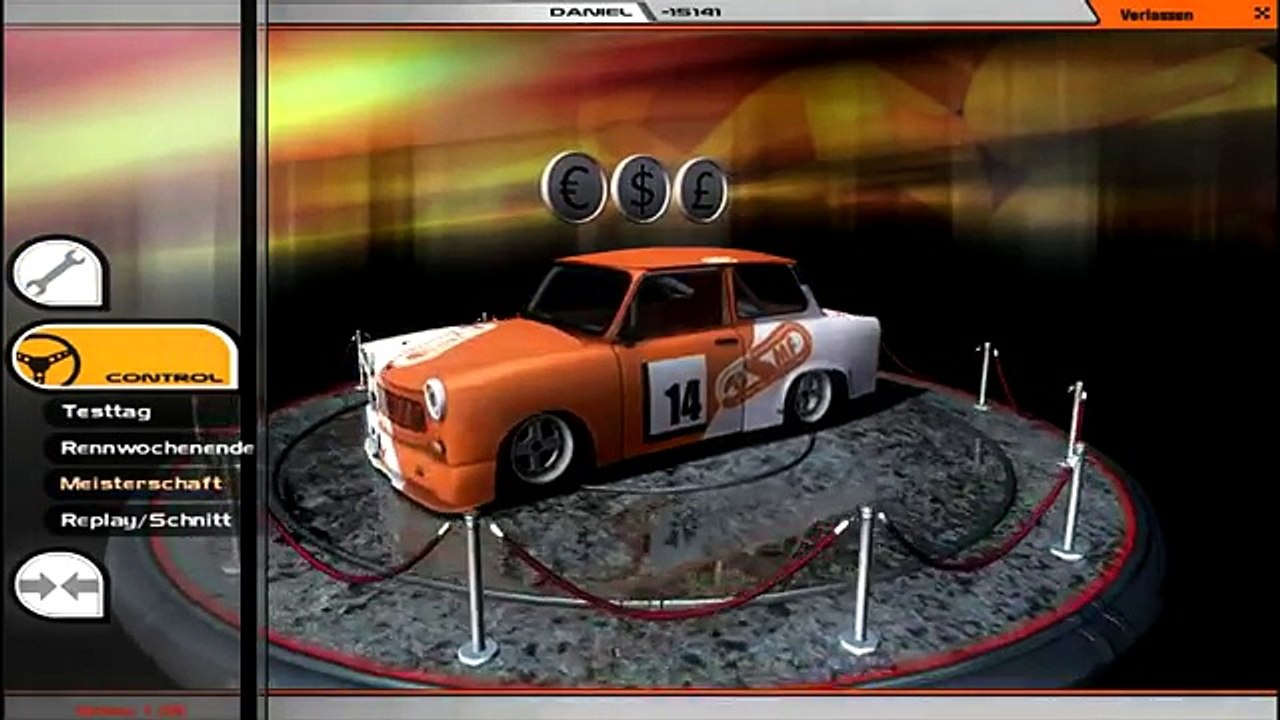Select the steering wheel Control button
This screenshot has width=1280, height=720.
(x=124, y=356)
